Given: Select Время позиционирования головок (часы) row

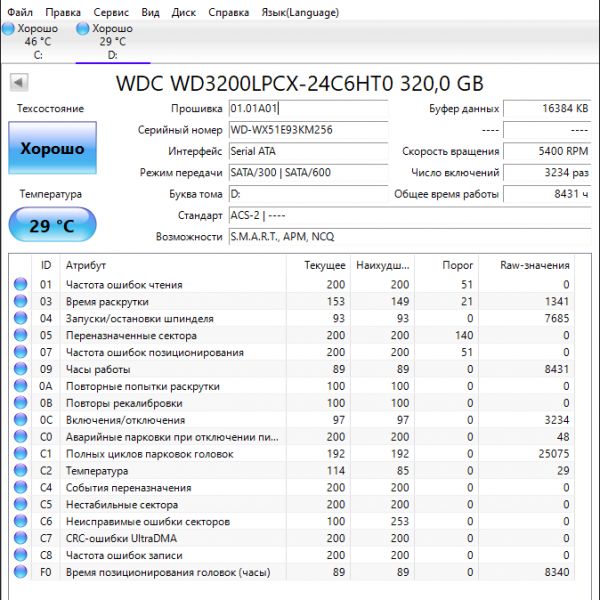Looking at the screenshot, I should click(x=292, y=572).
